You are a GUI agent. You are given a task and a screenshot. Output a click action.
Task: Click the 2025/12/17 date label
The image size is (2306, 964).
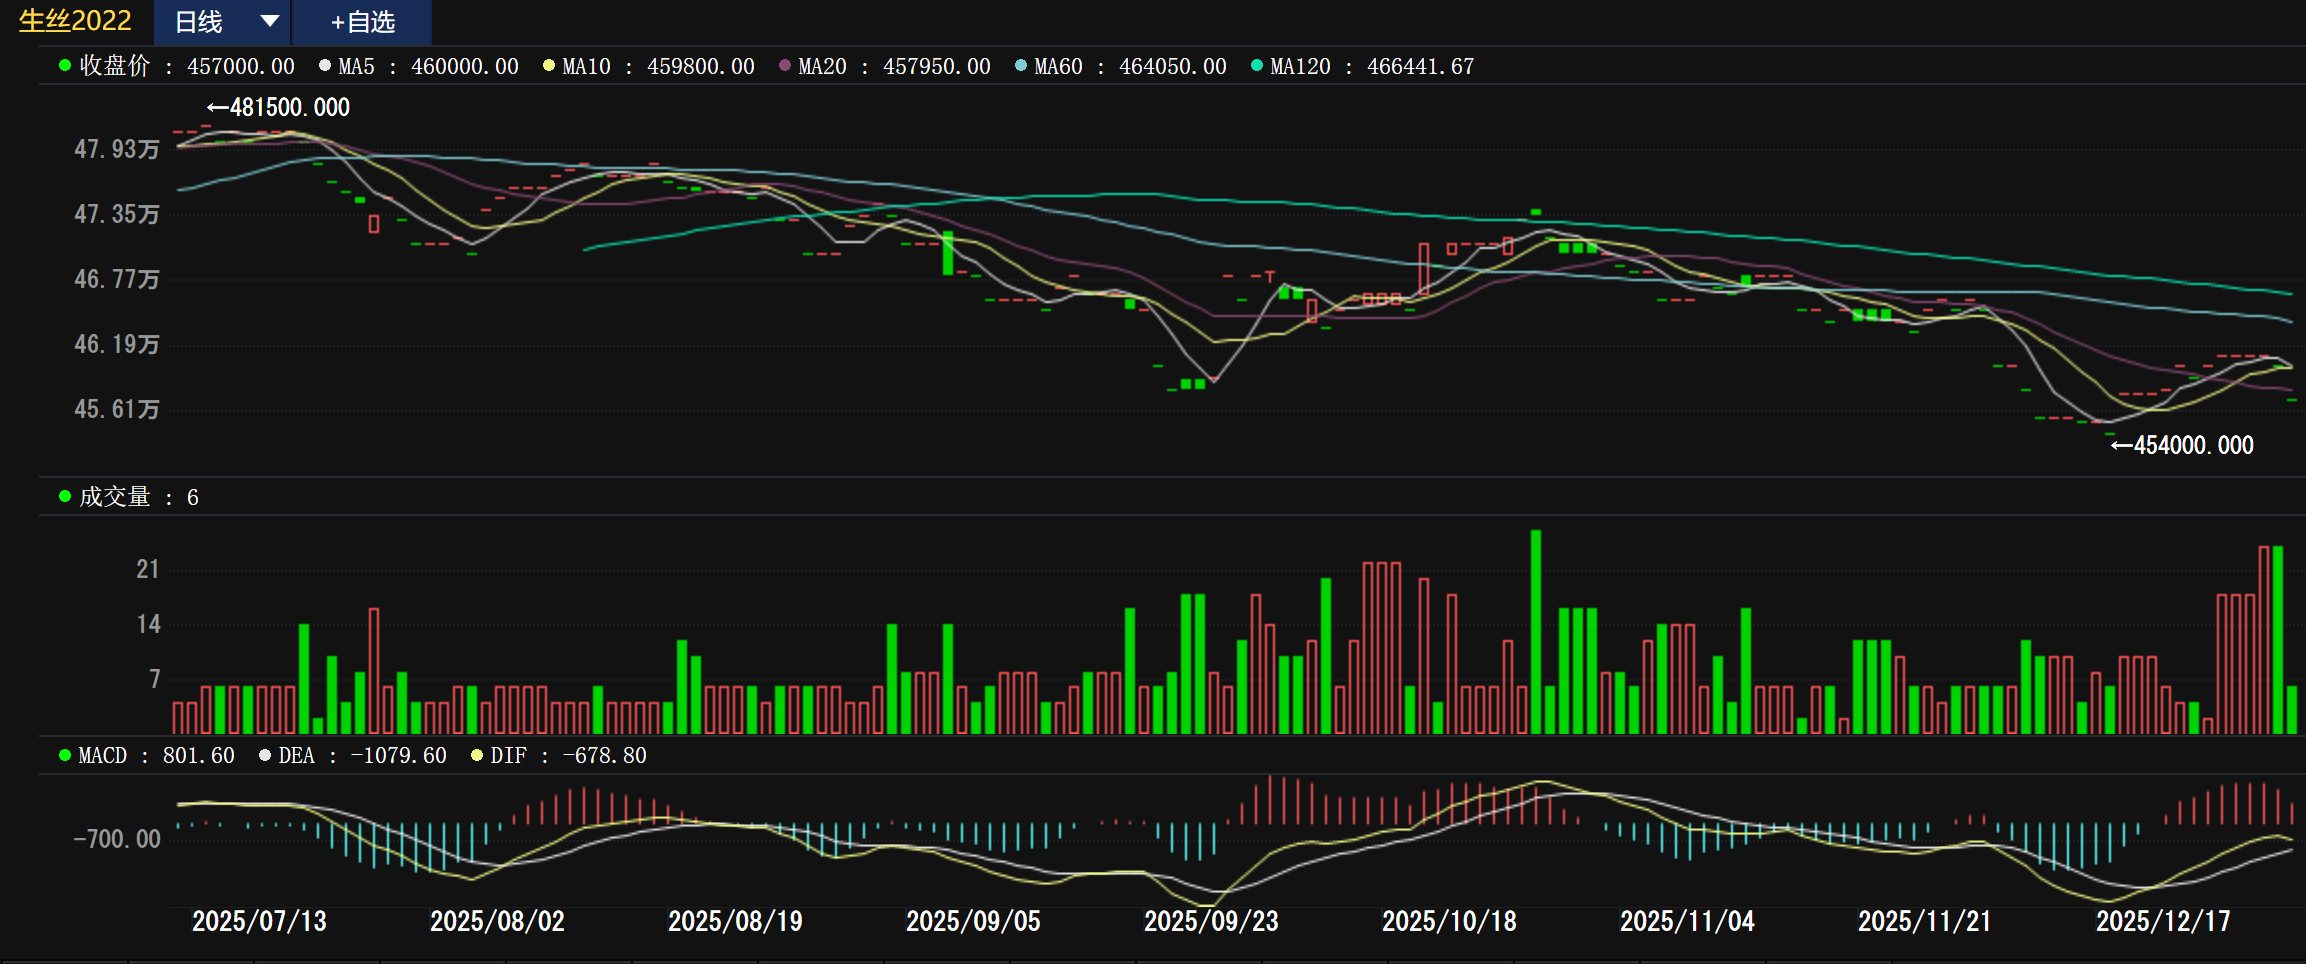[2163, 921]
